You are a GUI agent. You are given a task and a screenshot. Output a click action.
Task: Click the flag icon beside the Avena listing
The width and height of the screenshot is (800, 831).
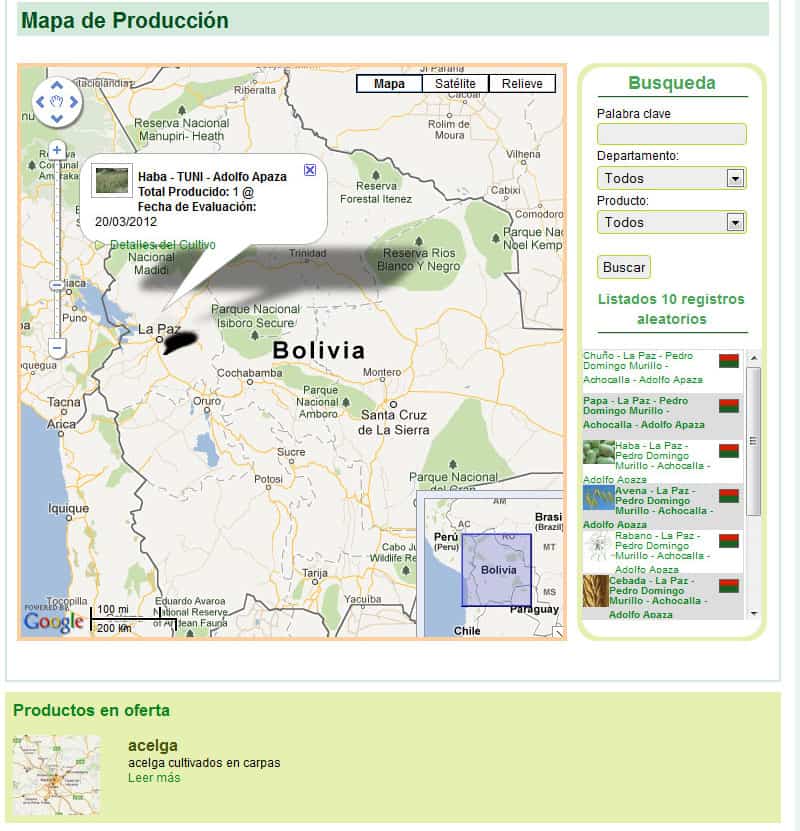point(729,496)
